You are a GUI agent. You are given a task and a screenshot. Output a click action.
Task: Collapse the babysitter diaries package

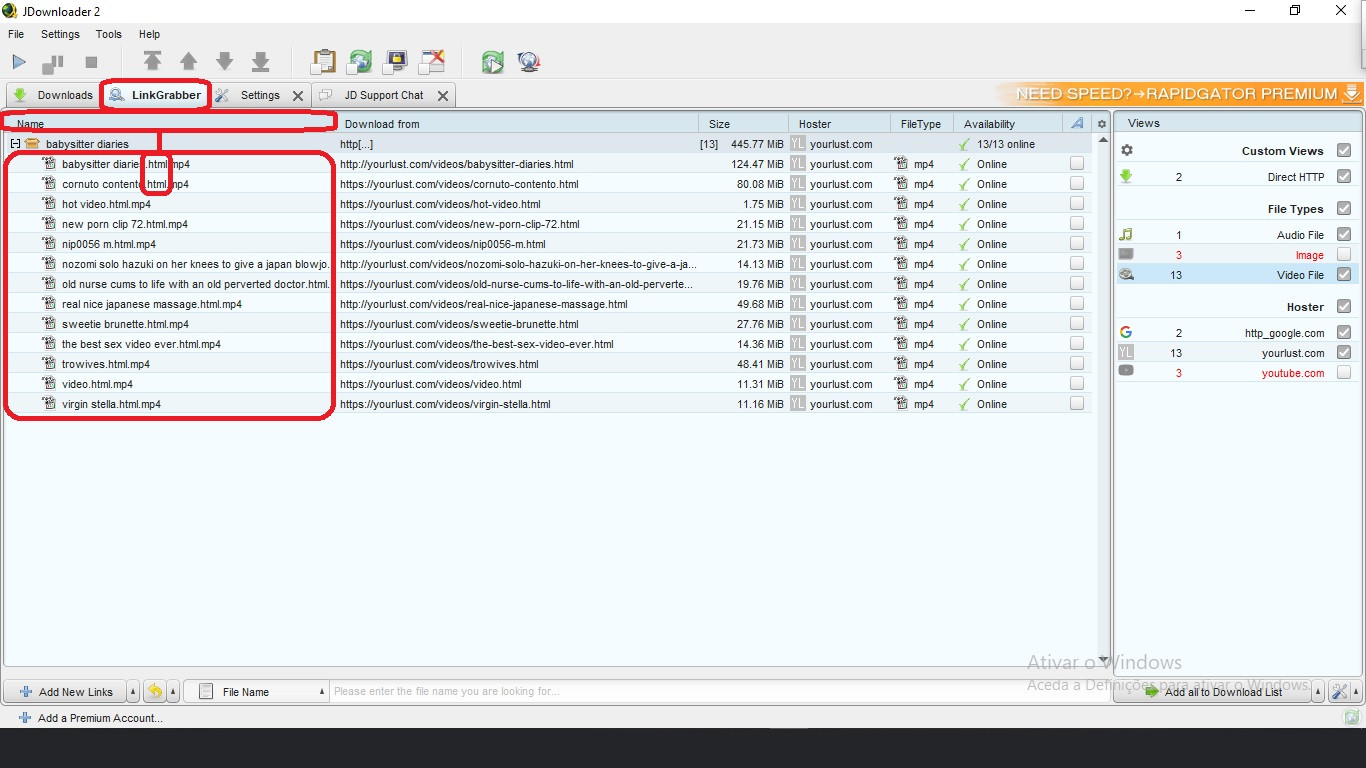click(15, 144)
